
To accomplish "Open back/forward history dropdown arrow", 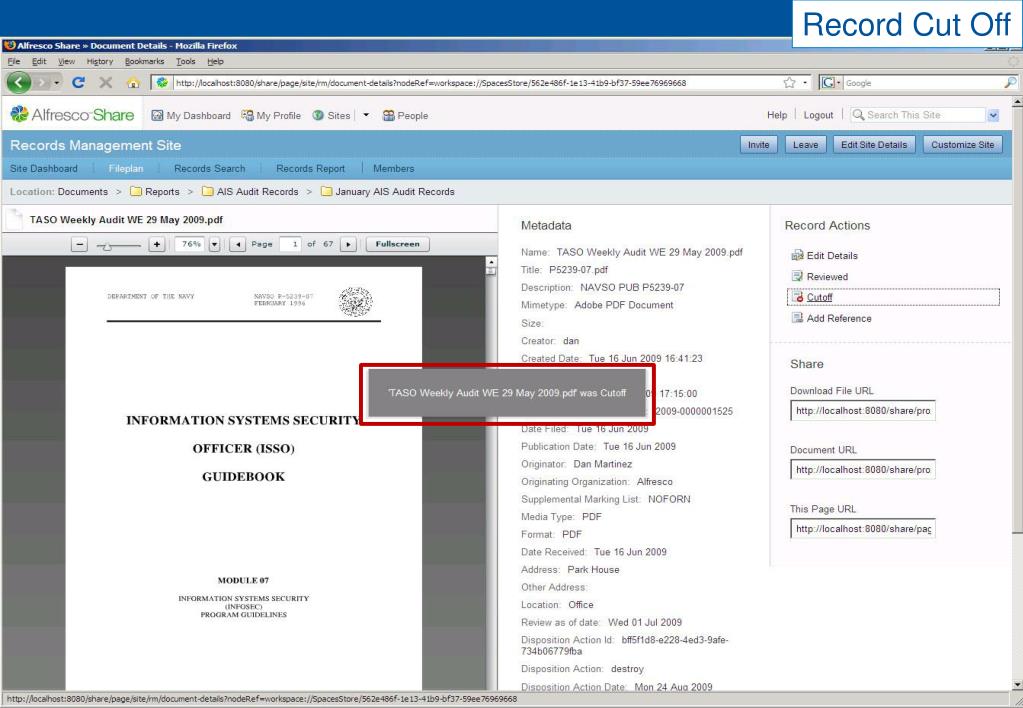I will (x=57, y=83).
